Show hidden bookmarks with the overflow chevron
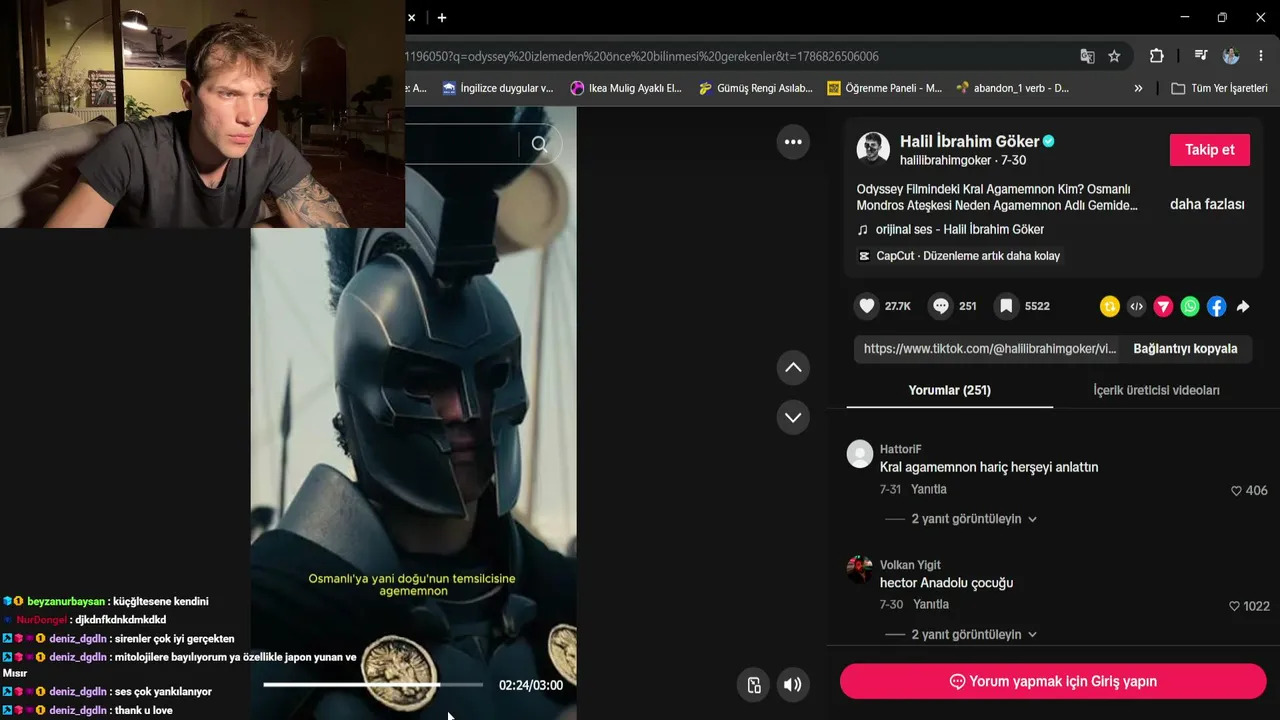The image size is (1280, 720). (x=1138, y=88)
